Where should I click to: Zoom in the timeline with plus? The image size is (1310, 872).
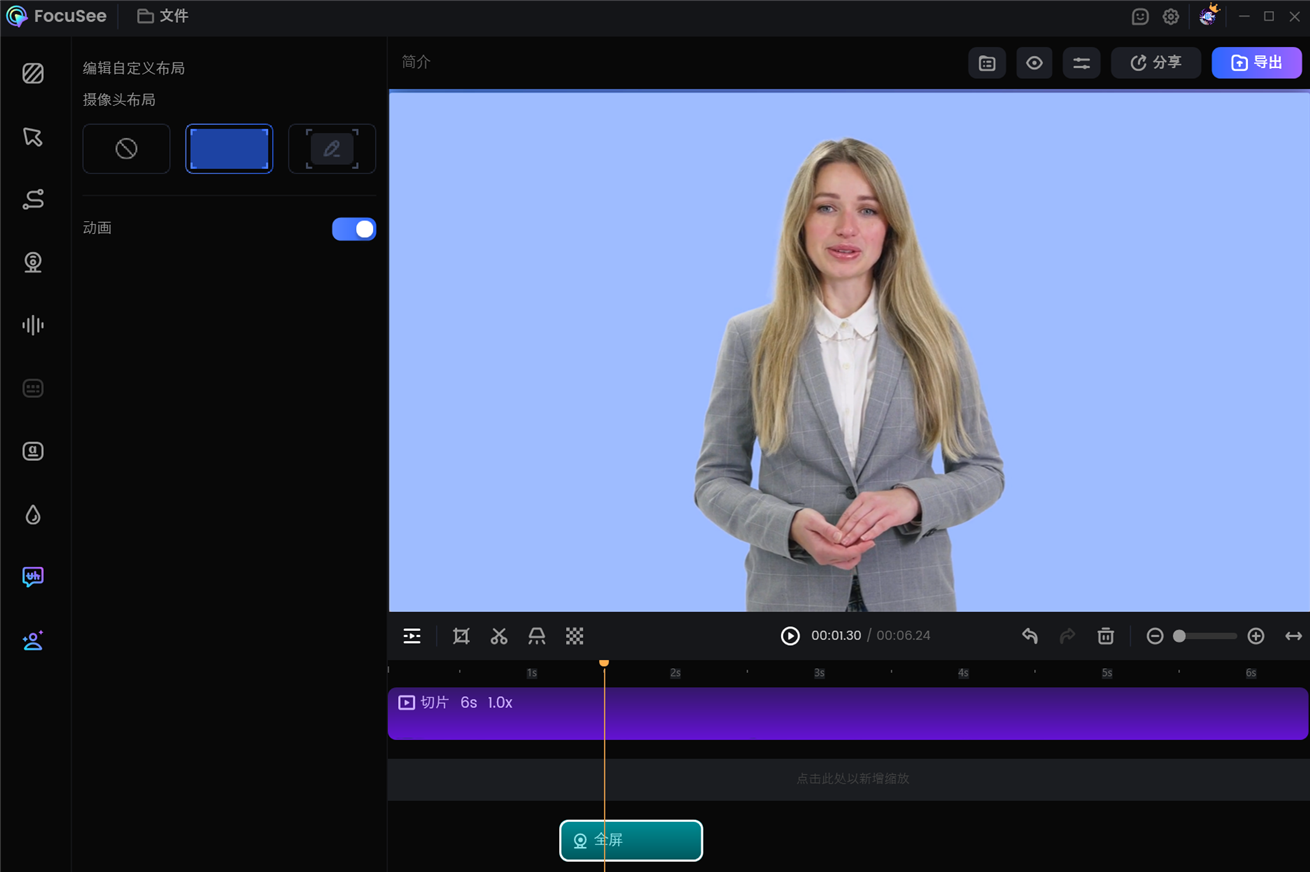click(x=1256, y=636)
